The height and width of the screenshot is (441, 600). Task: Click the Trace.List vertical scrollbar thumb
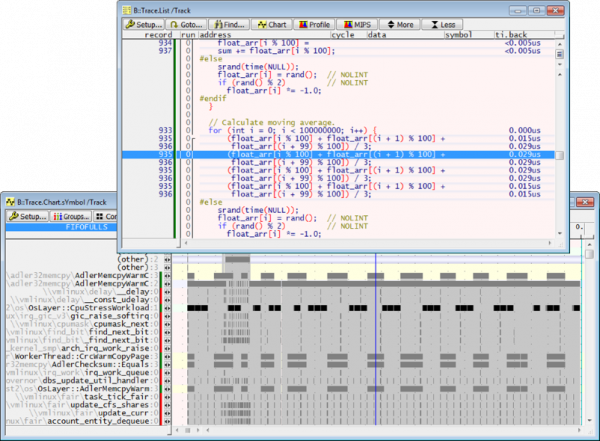(561, 156)
